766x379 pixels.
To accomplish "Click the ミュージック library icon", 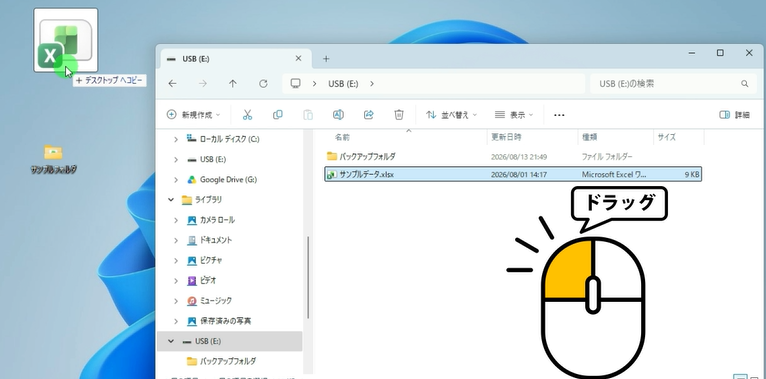I will point(192,301).
